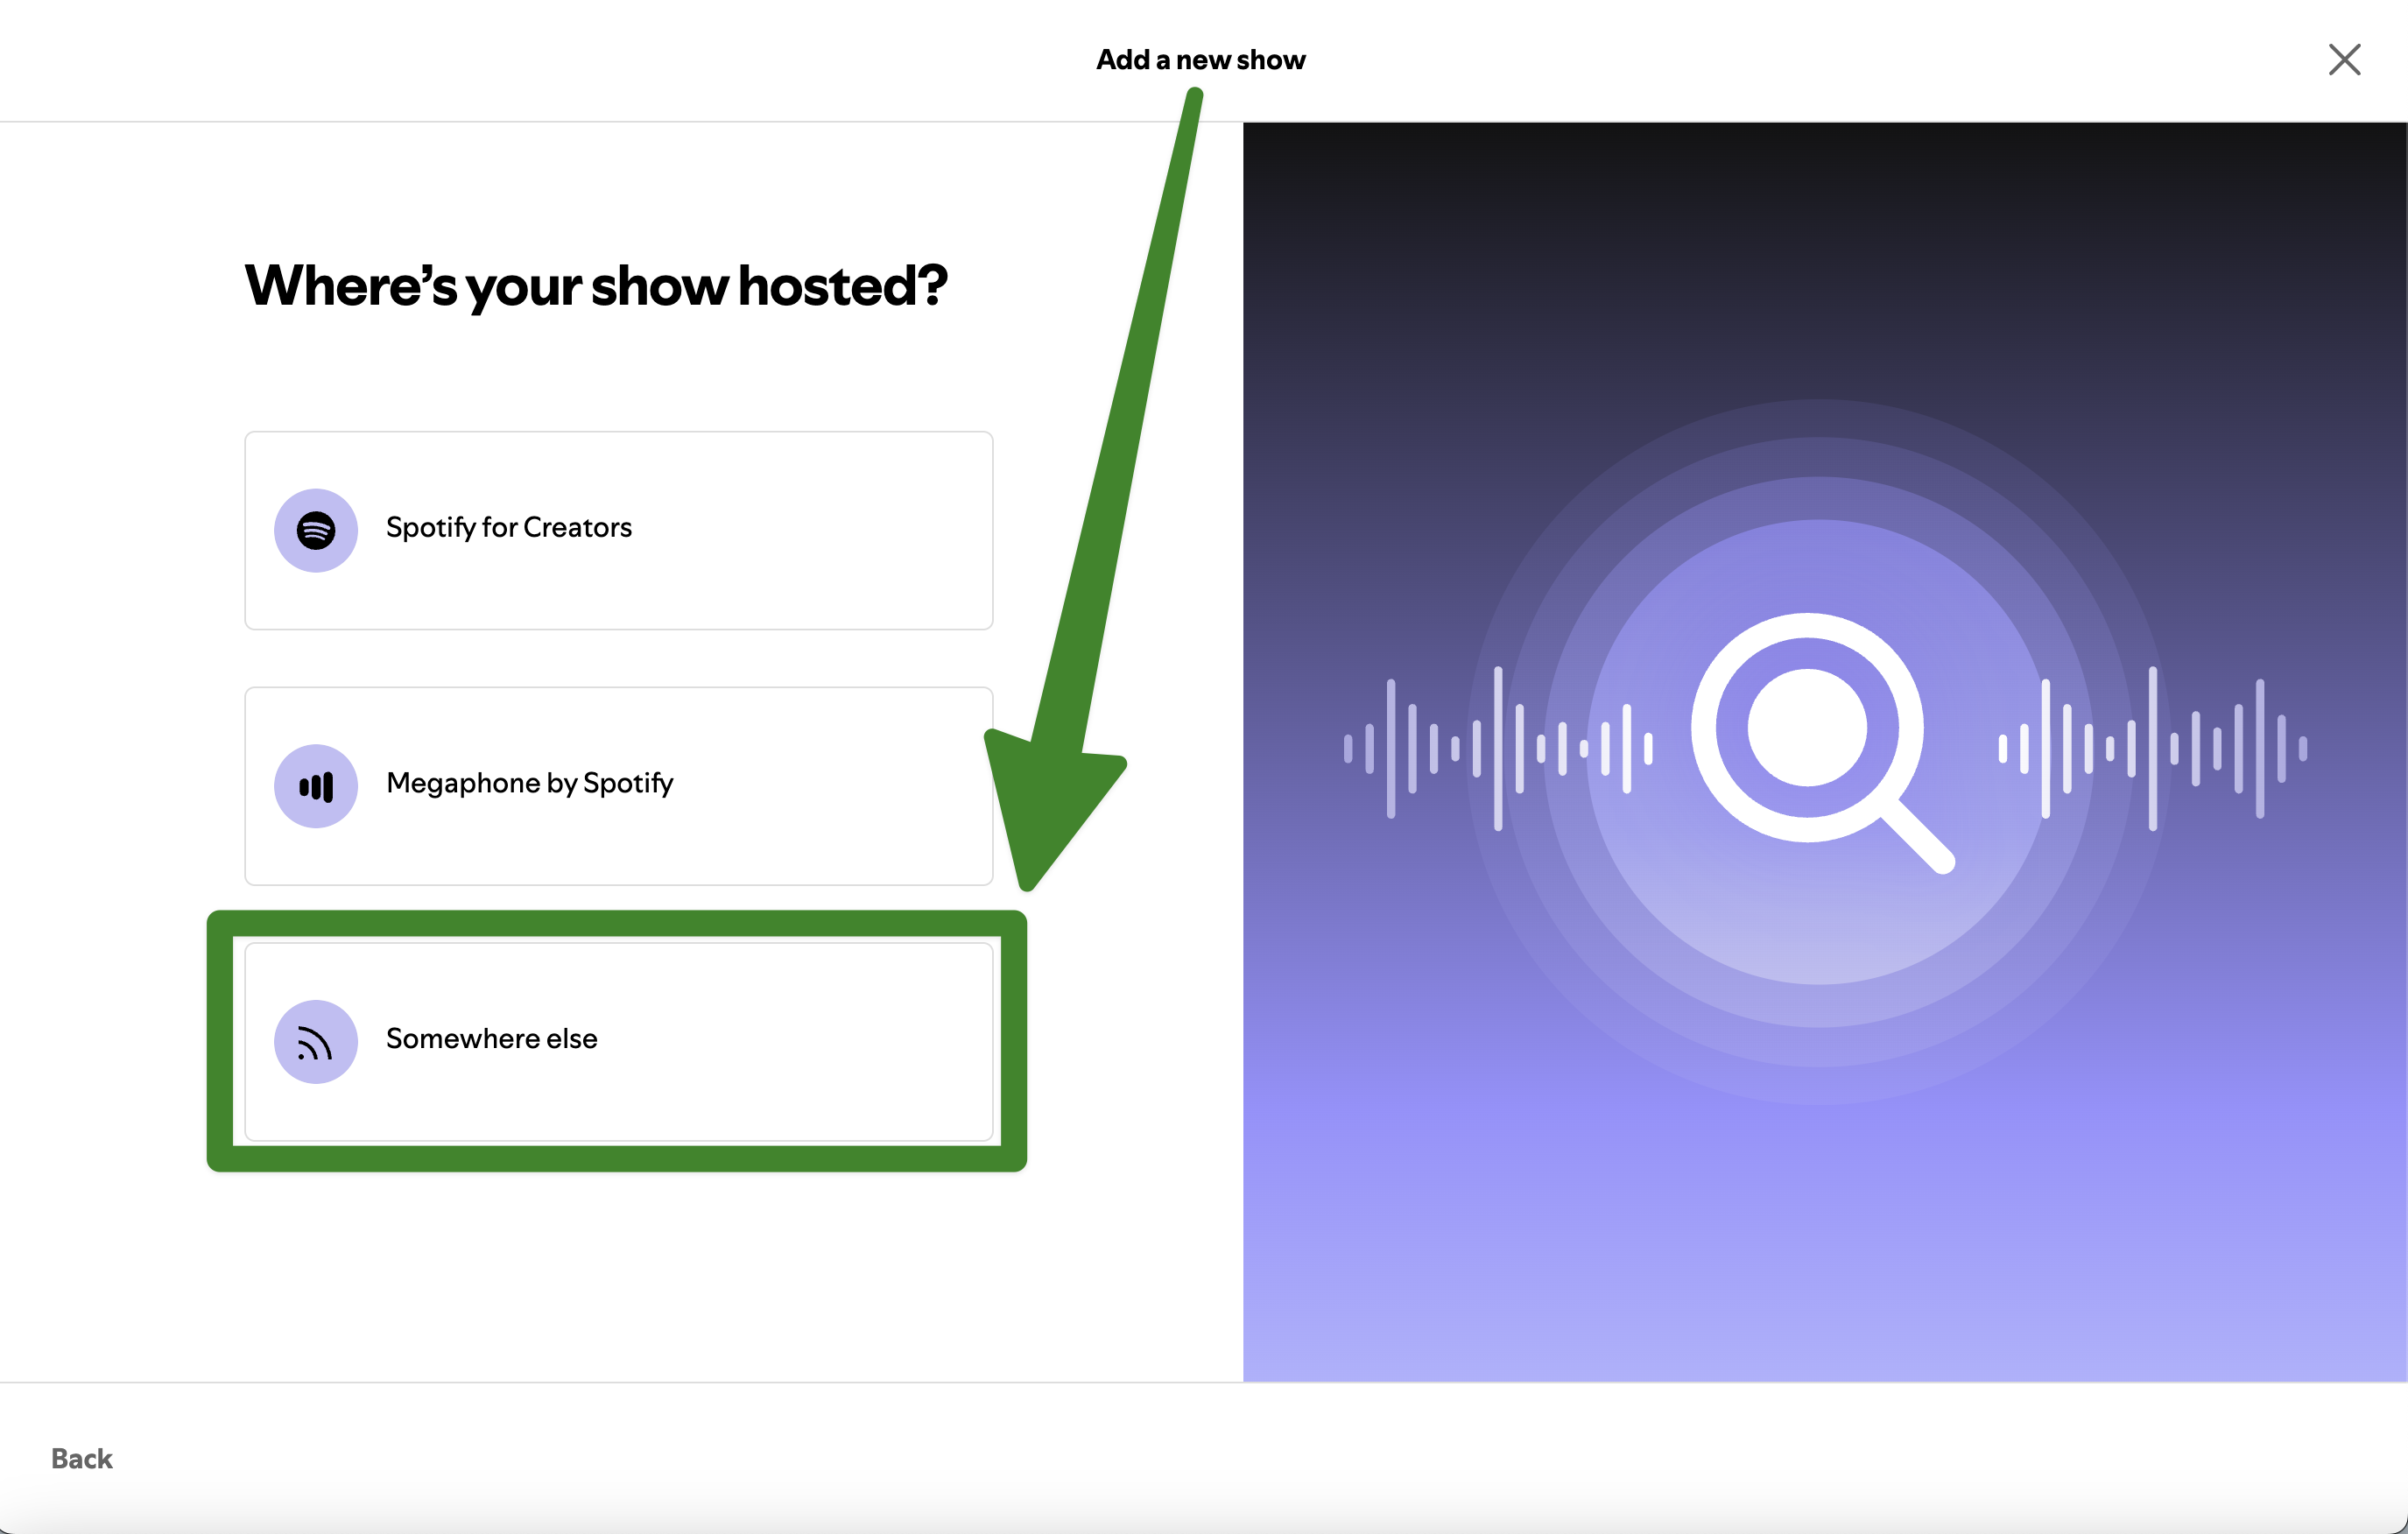Image resolution: width=2408 pixels, height=1534 pixels.
Task: Click the right audio waveform graphic
Action: 2152,748
